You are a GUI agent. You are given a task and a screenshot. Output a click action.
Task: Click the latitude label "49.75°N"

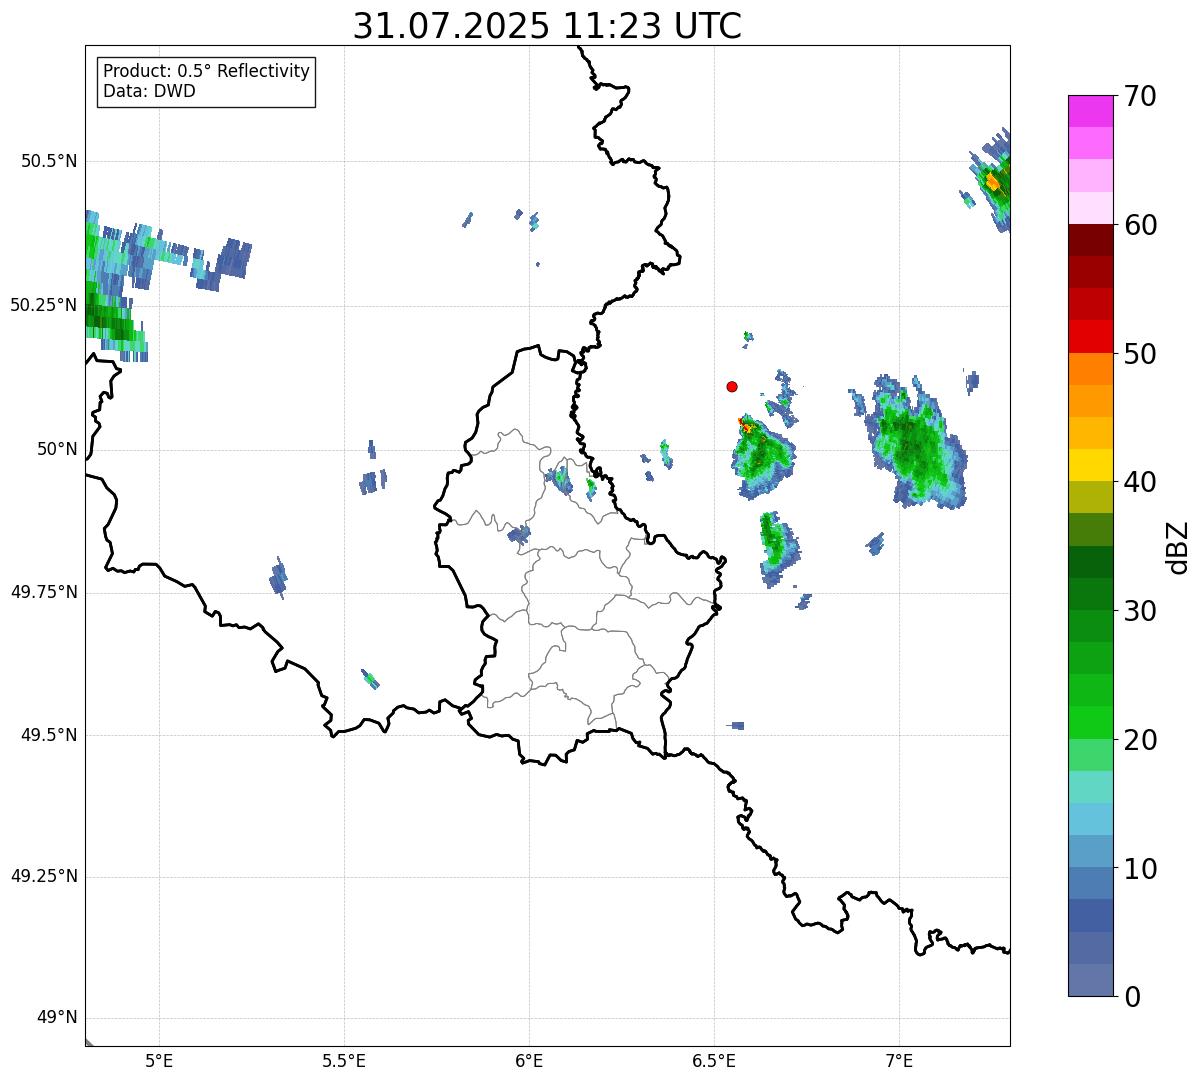click(44, 592)
